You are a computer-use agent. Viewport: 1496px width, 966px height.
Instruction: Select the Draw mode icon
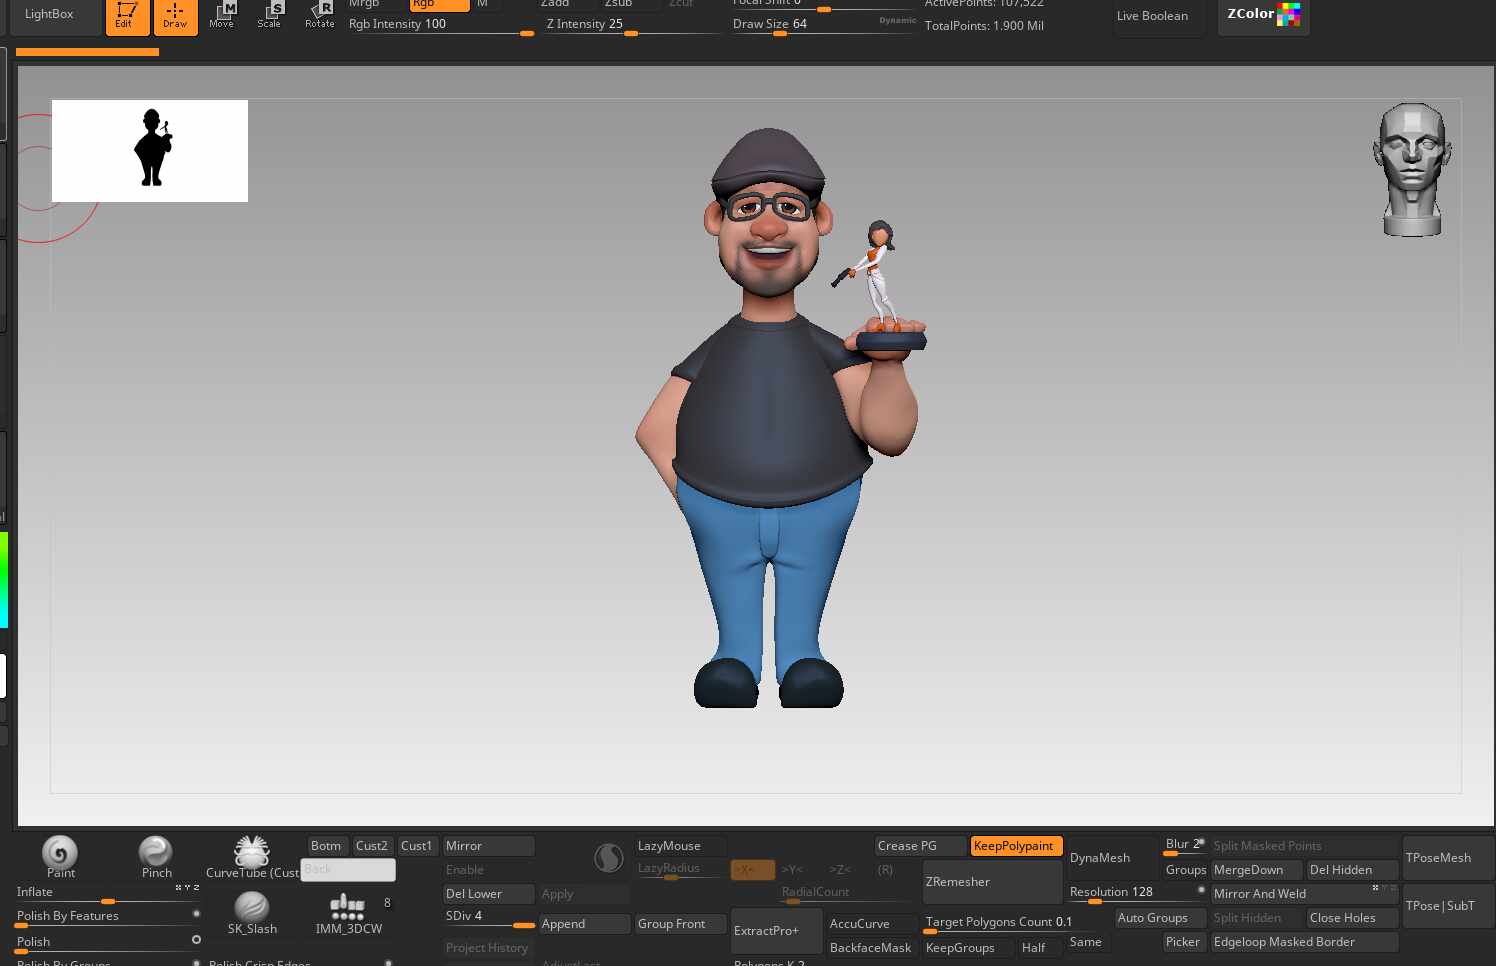coord(175,15)
